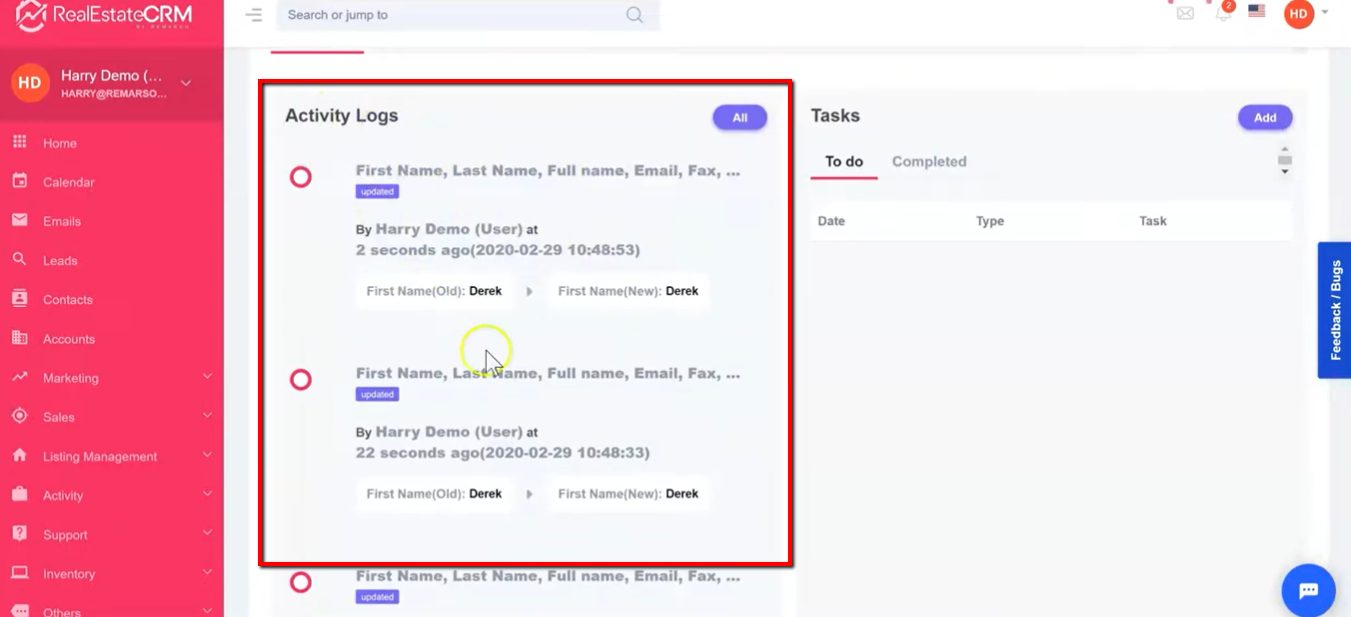The image size is (1351, 617).
Task: Toggle the sidebar collapse hamburger icon
Action: point(254,15)
